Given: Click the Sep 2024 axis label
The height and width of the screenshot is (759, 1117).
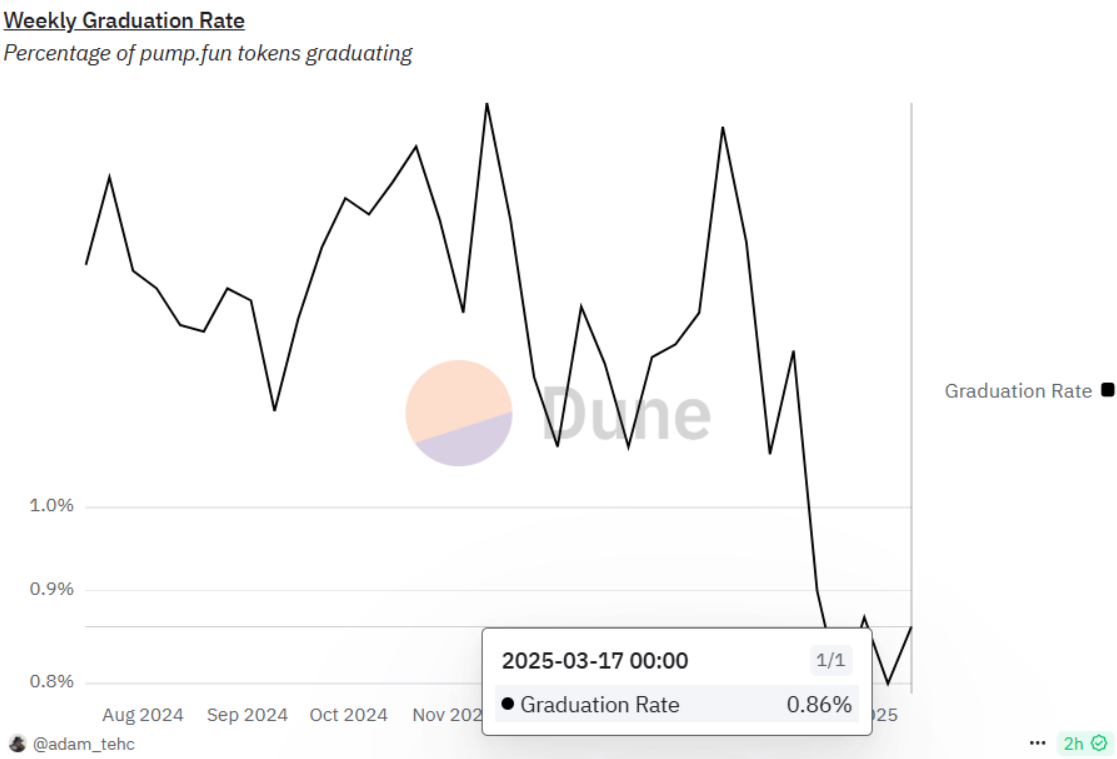Looking at the screenshot, I should (247, 715).
